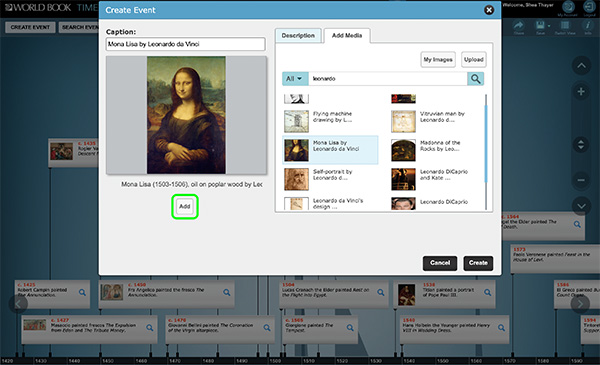Switch to the Description tab

point(298,36)
